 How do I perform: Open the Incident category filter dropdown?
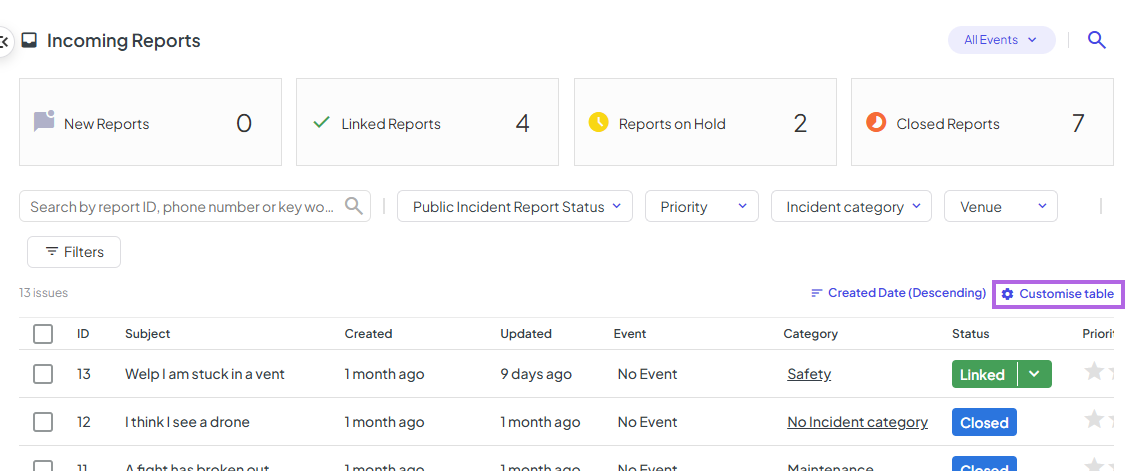[x=851, y=206]
